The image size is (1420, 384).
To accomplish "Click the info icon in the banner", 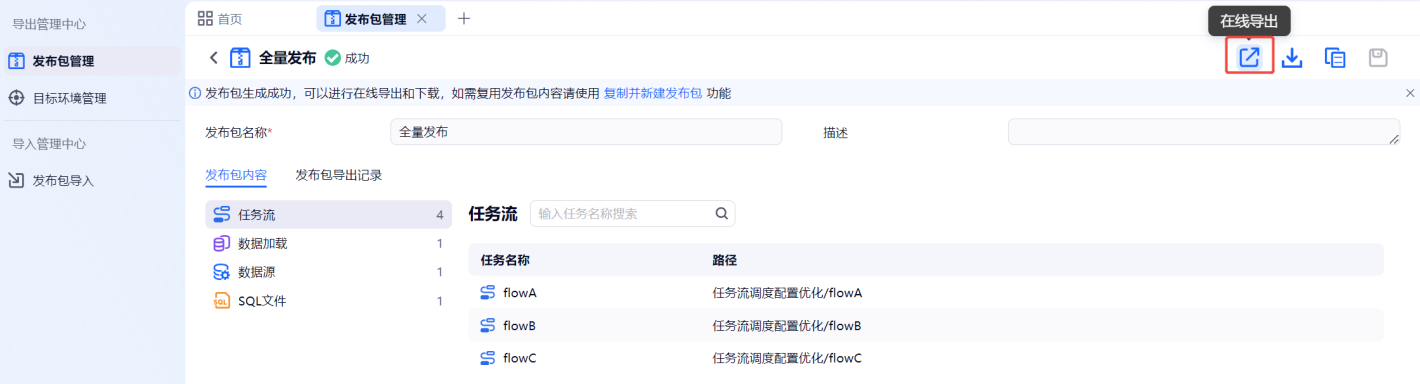I will click(196, 93).
